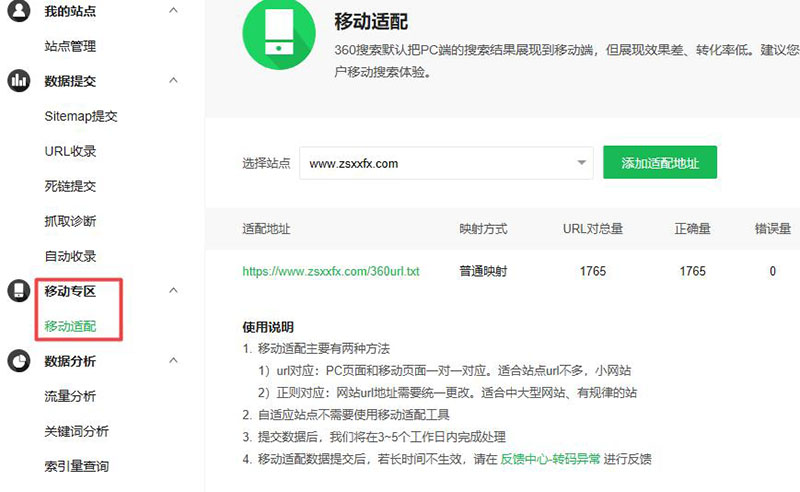Select 移动适配 in sidebar
The height and width of the screenshot is (492, 800).
tap(70, 326)
